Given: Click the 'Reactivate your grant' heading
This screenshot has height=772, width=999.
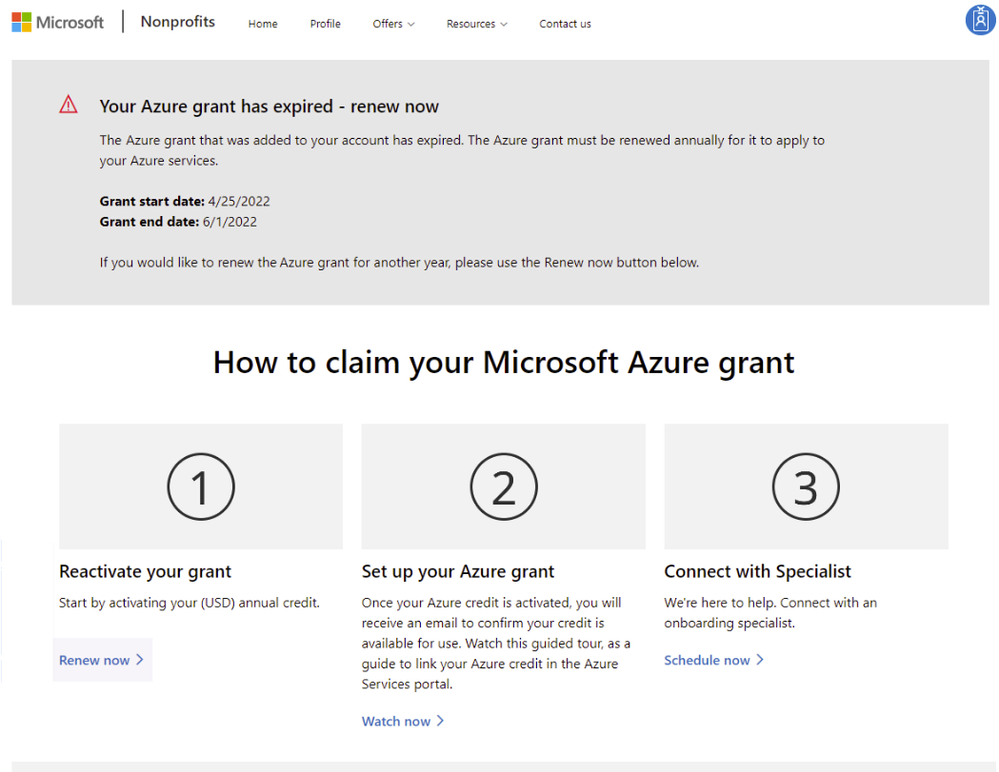Looking at the screenshot, I should pyautogui.click(x=145, y=571).
